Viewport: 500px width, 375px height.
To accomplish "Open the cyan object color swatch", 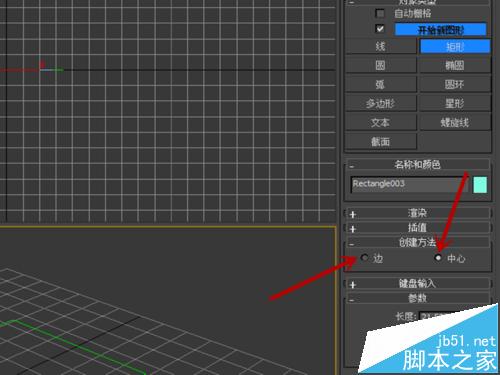I will [x=480, y=185].
